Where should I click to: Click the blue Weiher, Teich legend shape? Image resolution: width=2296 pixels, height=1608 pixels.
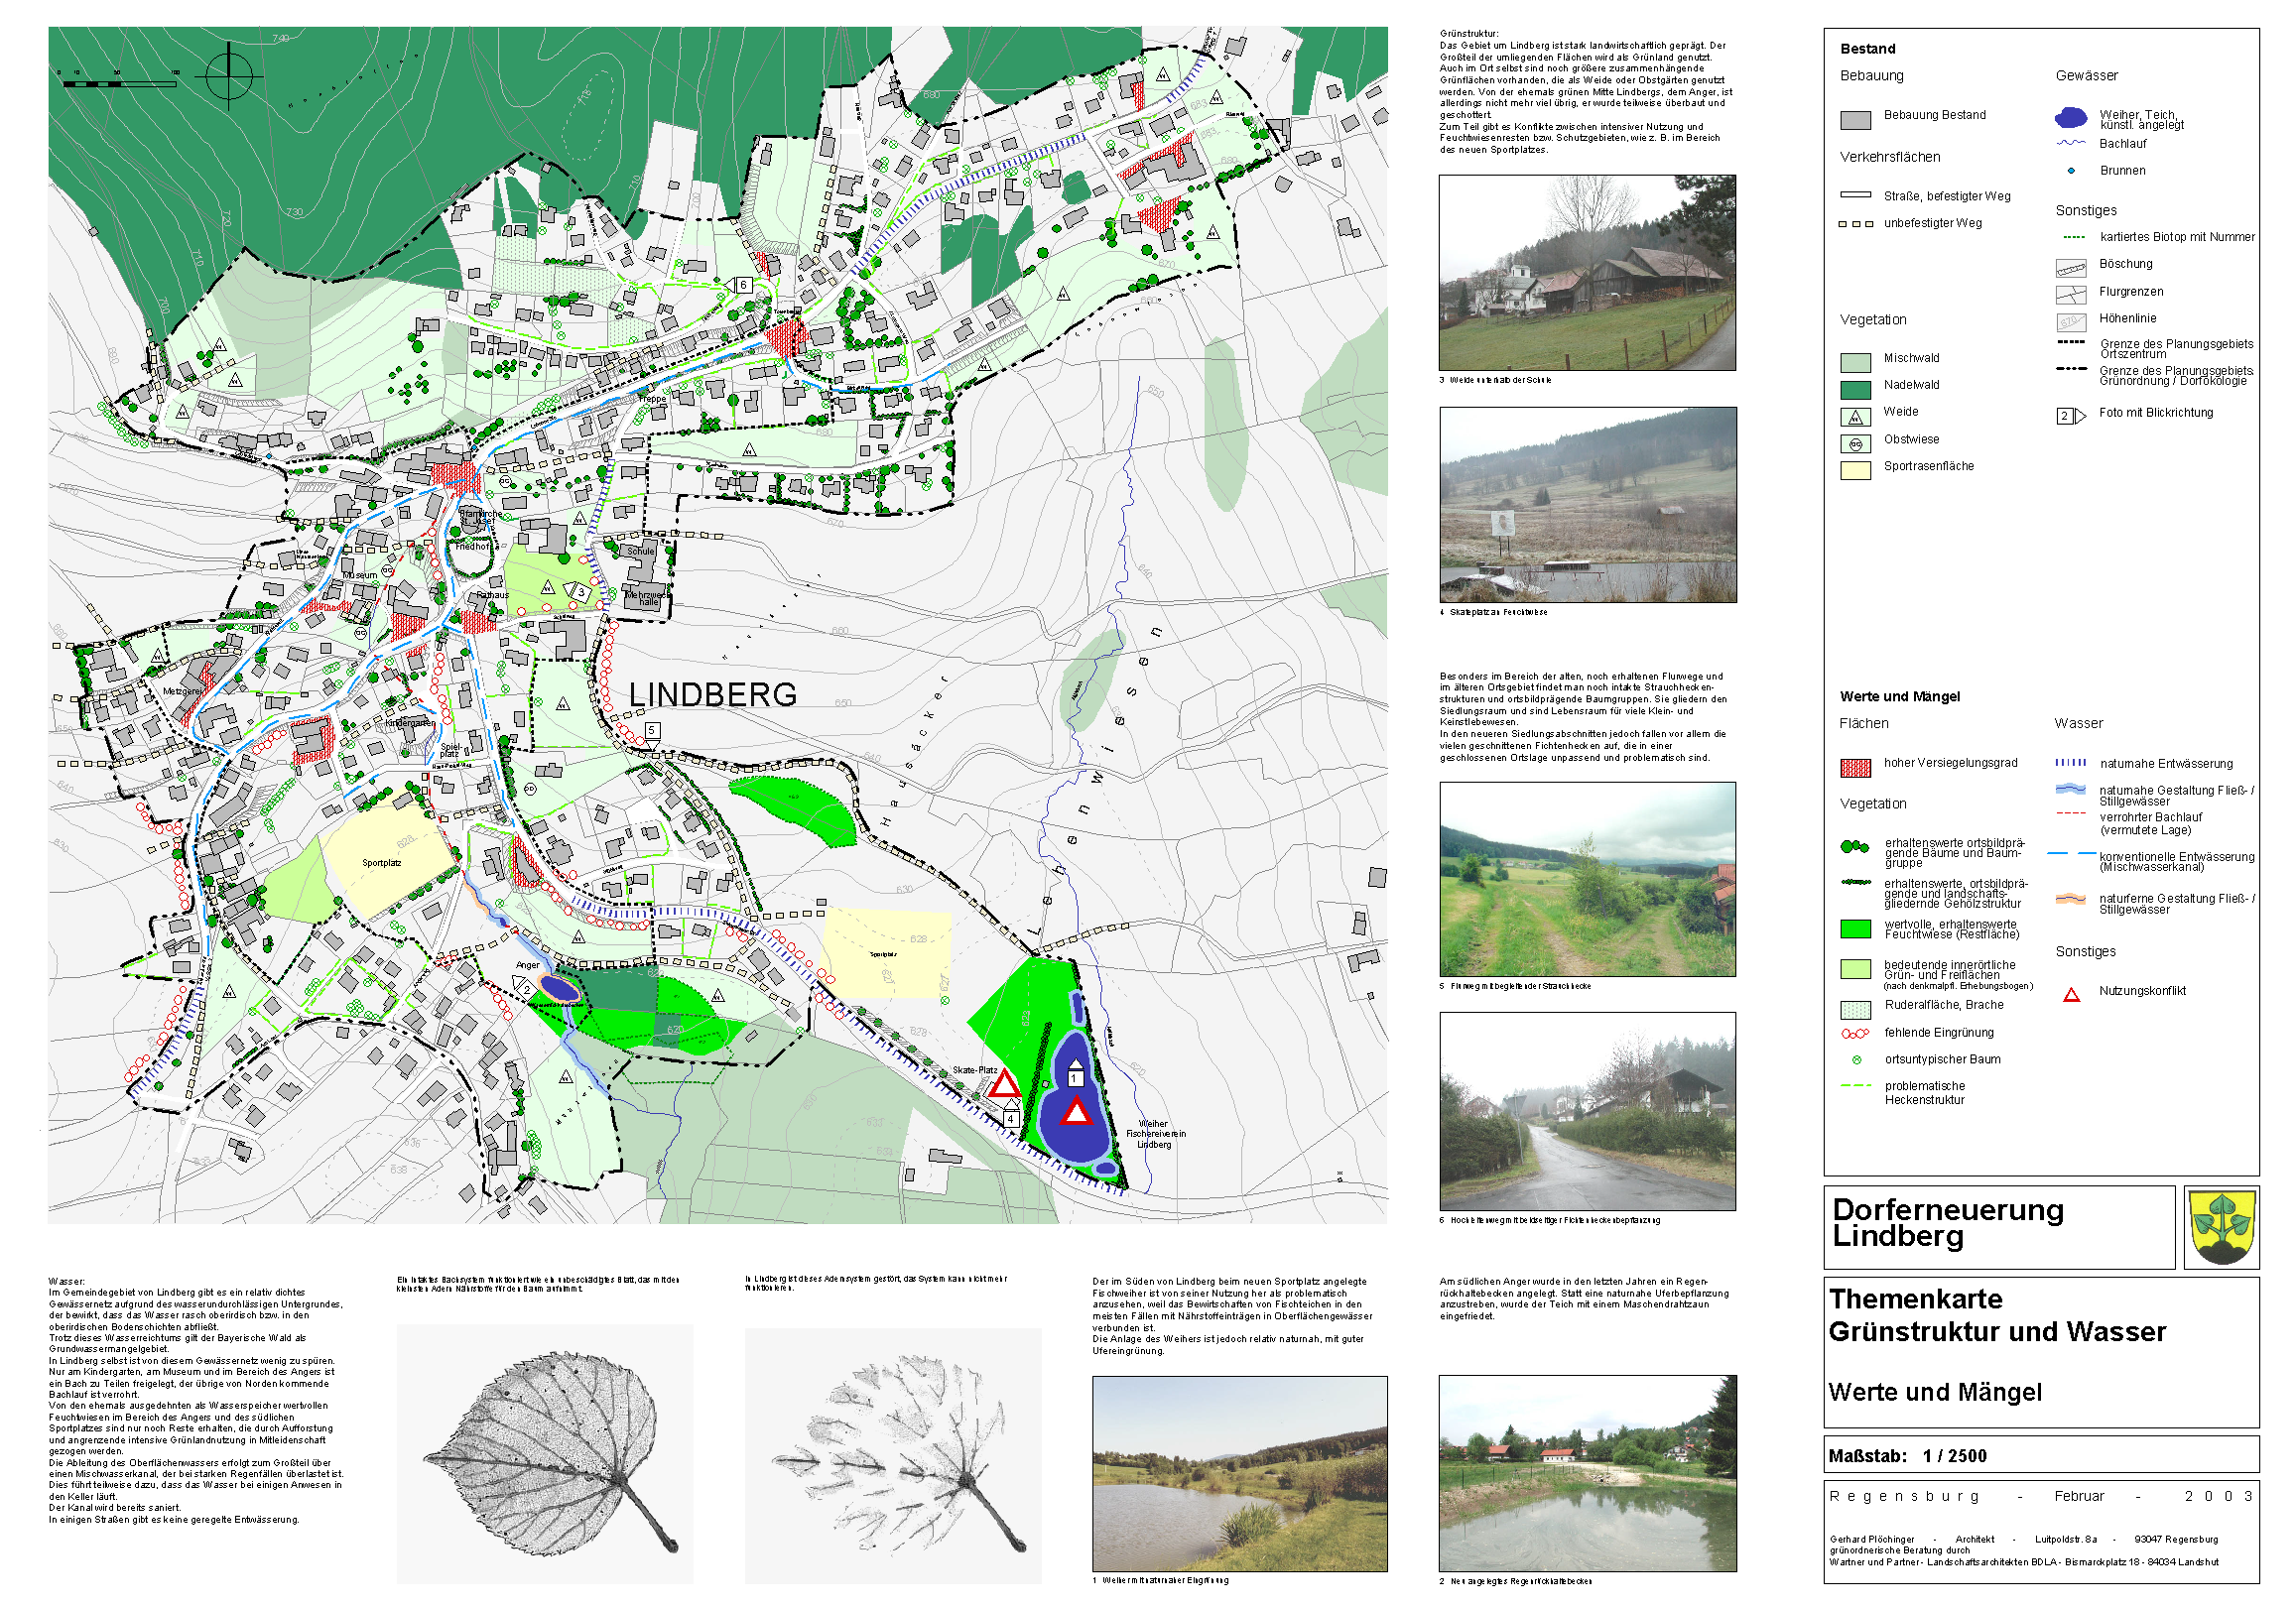(2070, 118)
